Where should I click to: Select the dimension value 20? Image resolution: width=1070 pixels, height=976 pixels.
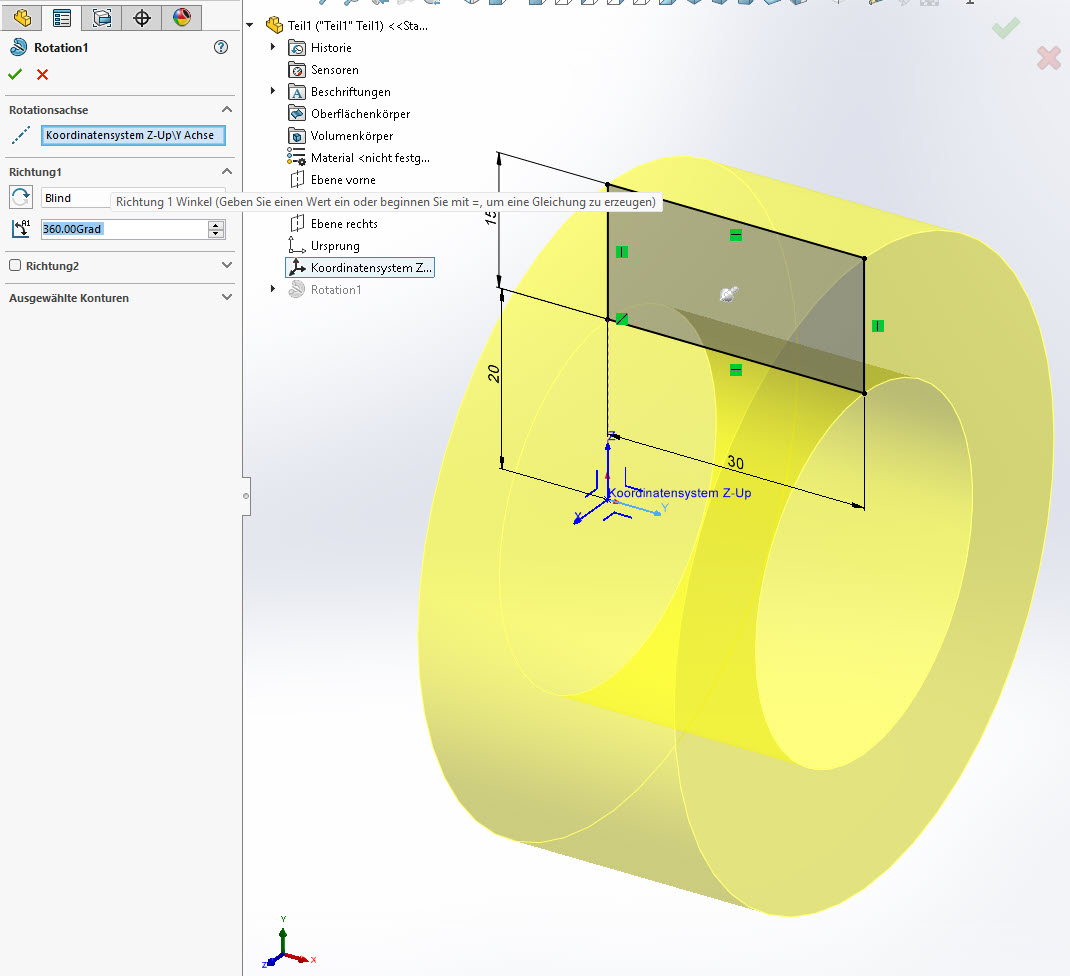coord(493,373)
